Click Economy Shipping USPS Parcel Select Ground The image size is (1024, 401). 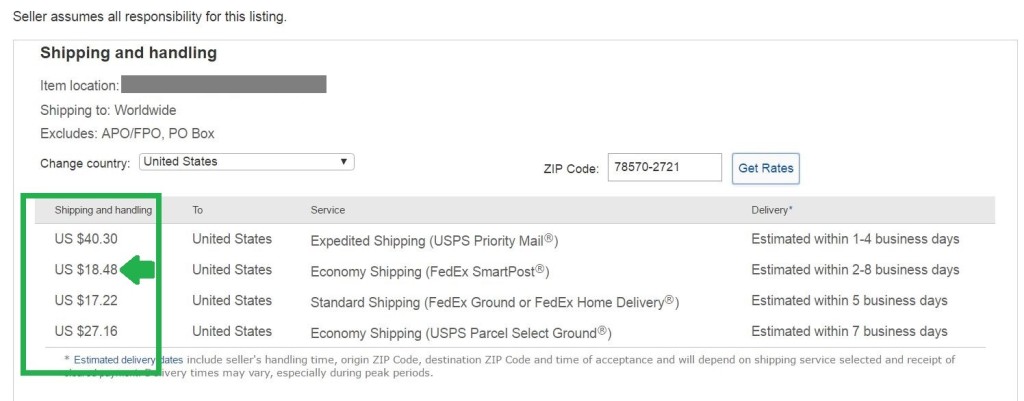click(461, 332)
